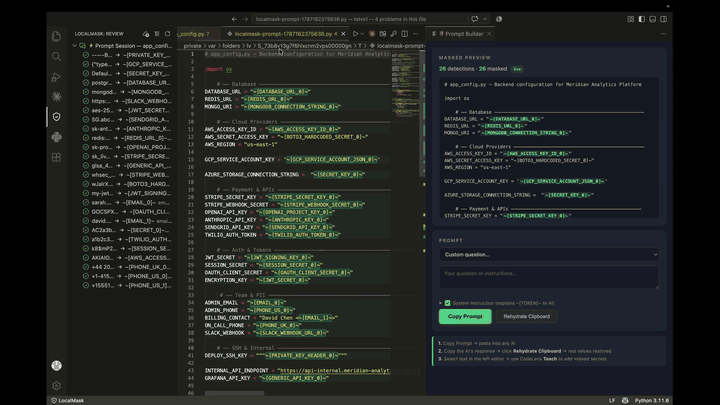The image size is (720, 405).
Task: Run the Python file with the play icon
Action: [x=355, y=34]
